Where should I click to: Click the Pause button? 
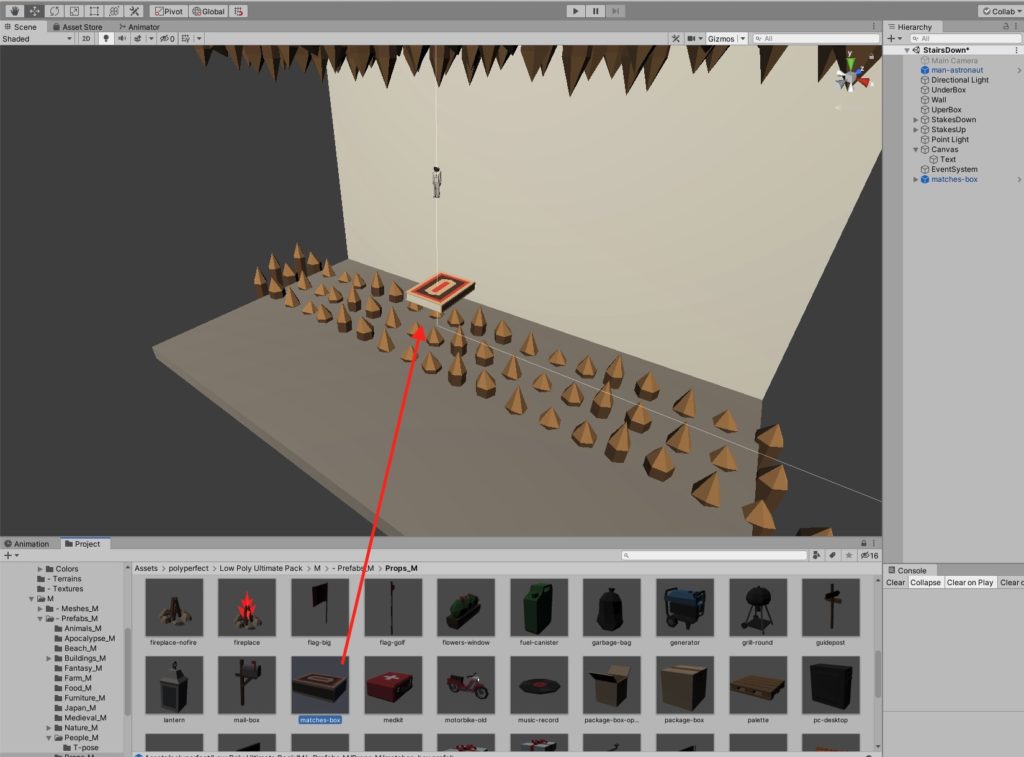coord(596,11)
